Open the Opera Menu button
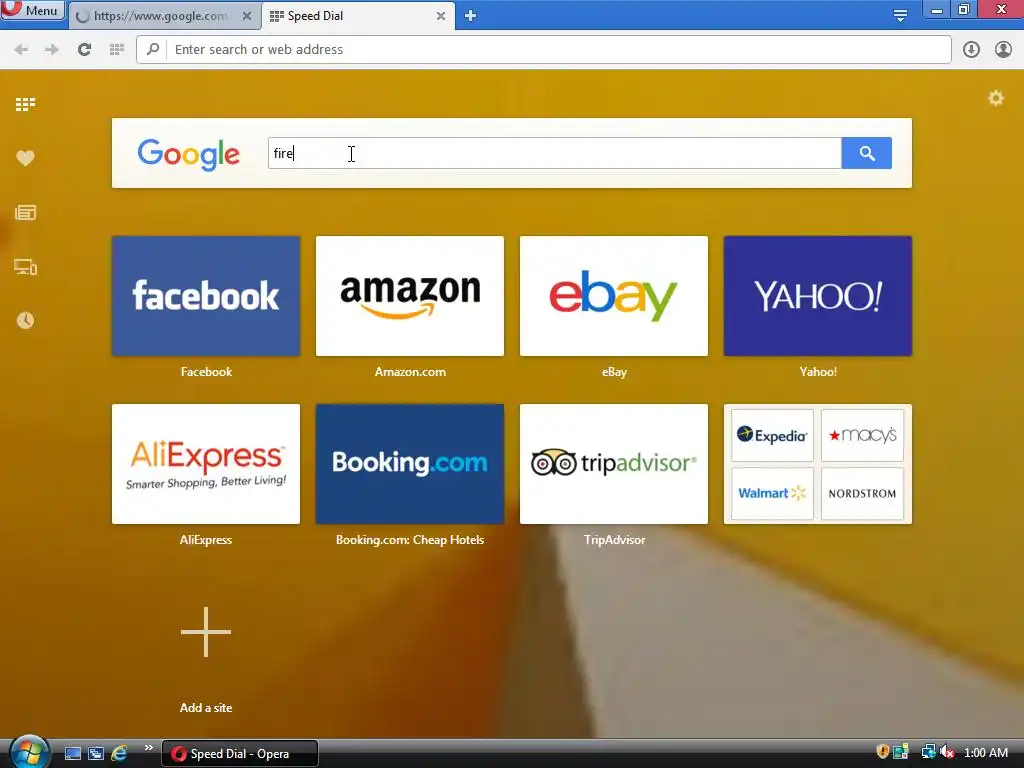The width and height of the screenshot is (1024, 768). tap(32, 10)
